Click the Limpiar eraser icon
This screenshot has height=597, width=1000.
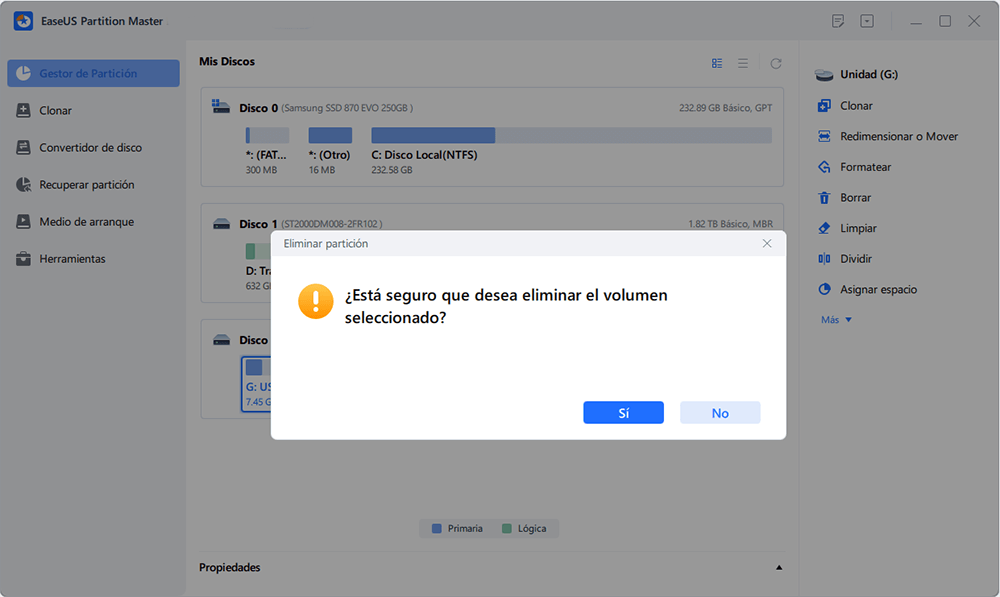click(824, 228)
